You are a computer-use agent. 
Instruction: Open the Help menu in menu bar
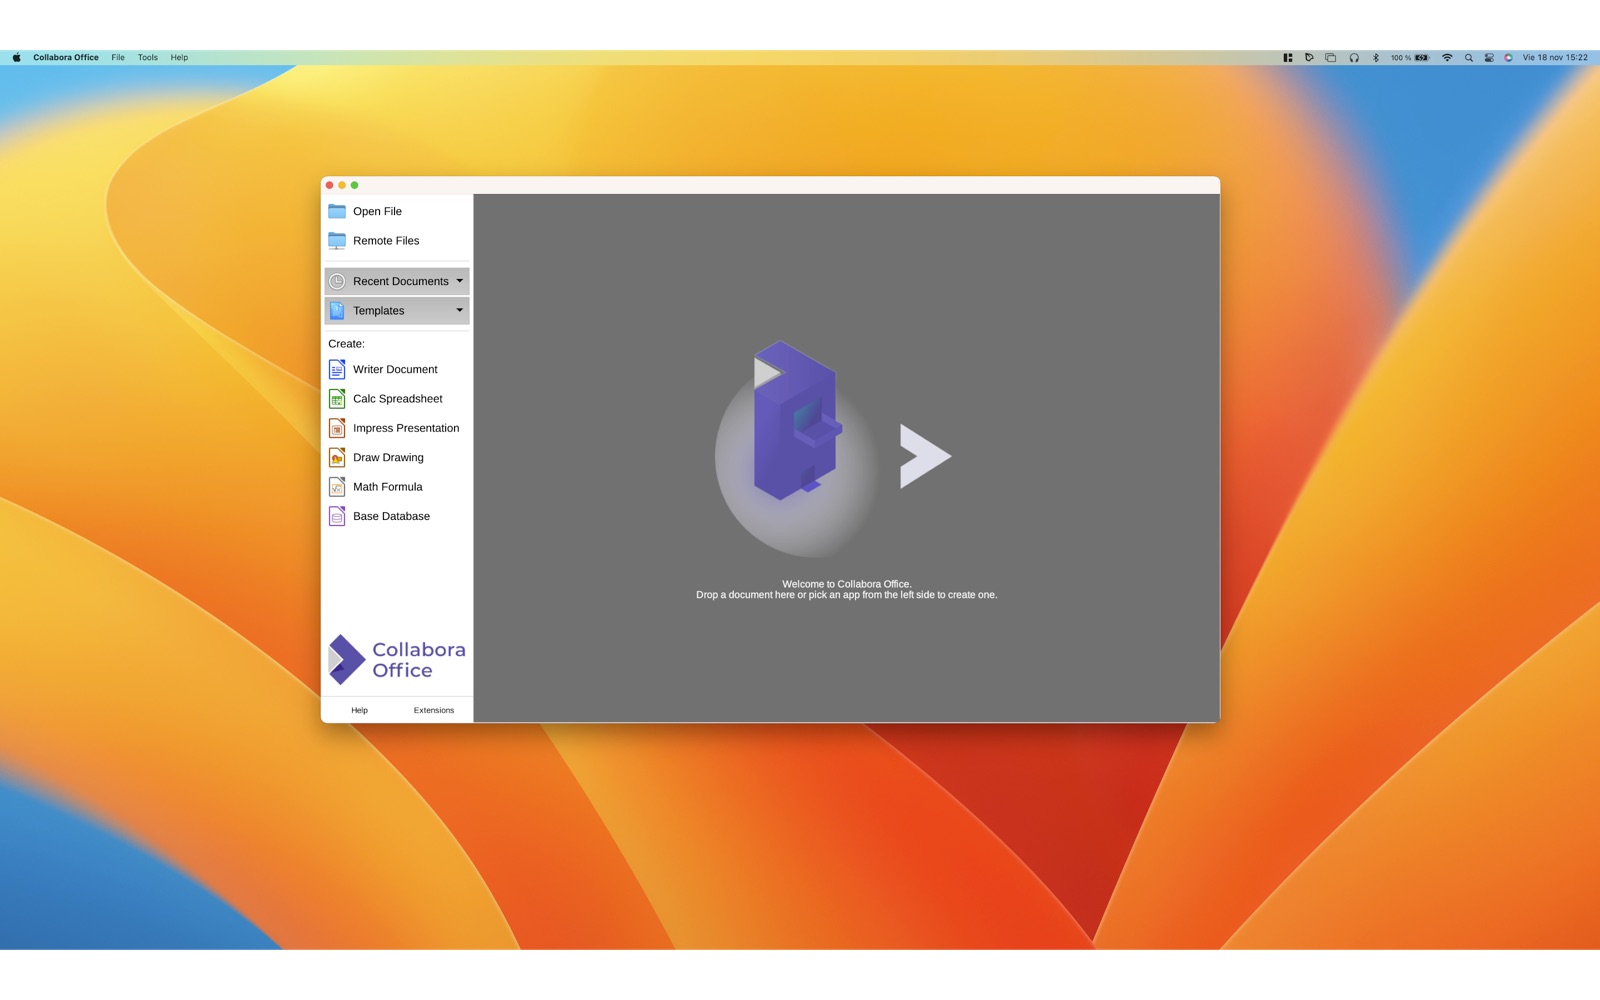[x=179, y=58]
